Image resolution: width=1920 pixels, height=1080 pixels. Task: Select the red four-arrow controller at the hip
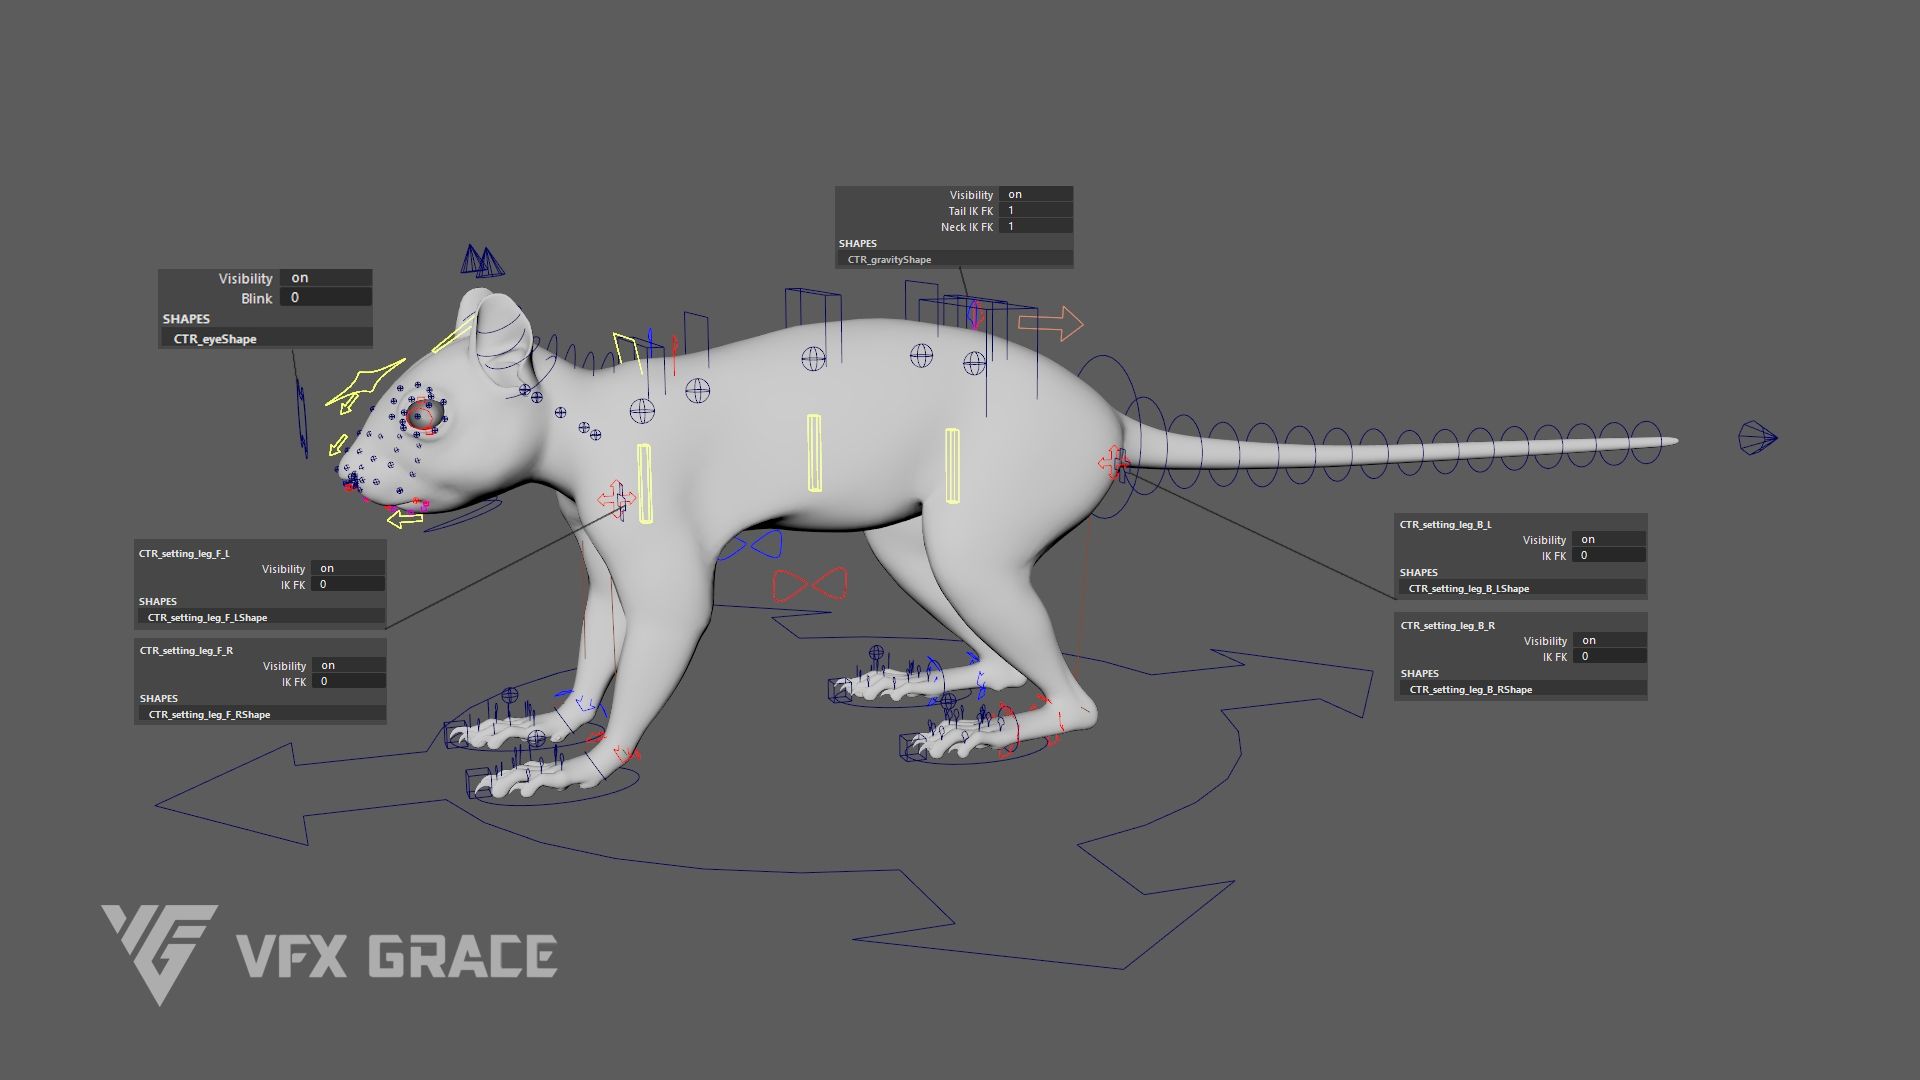pyautogui.click(x=1113, y=462)
